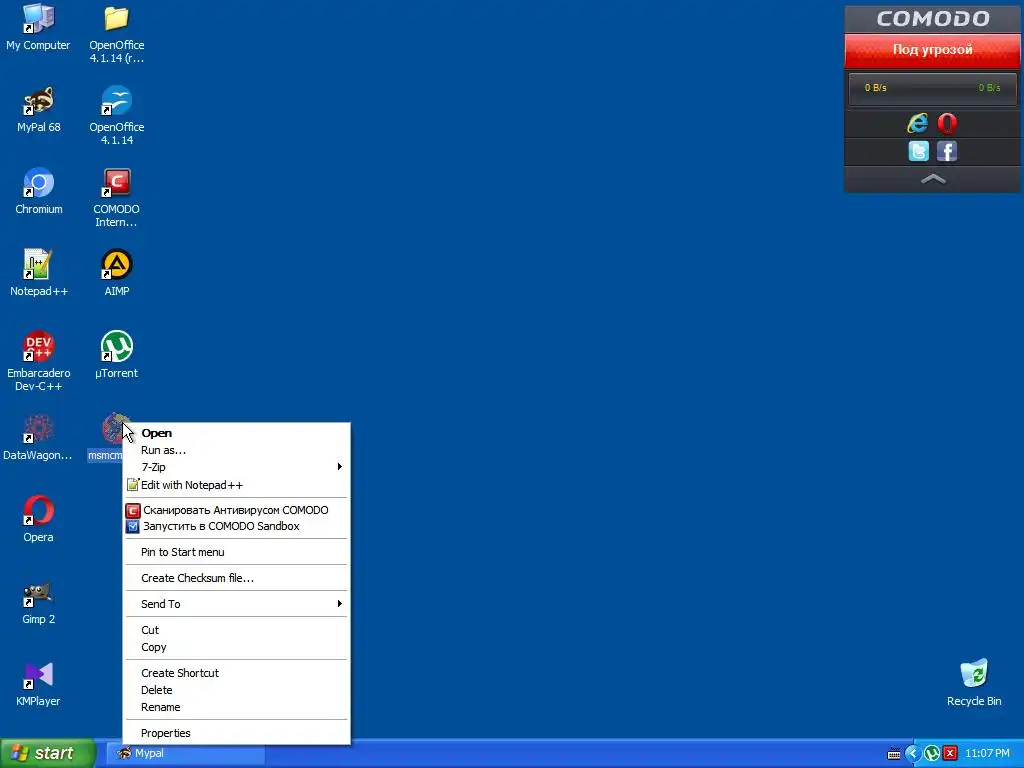
Task: Click the red COMODO tray icon
Action: 950,754
